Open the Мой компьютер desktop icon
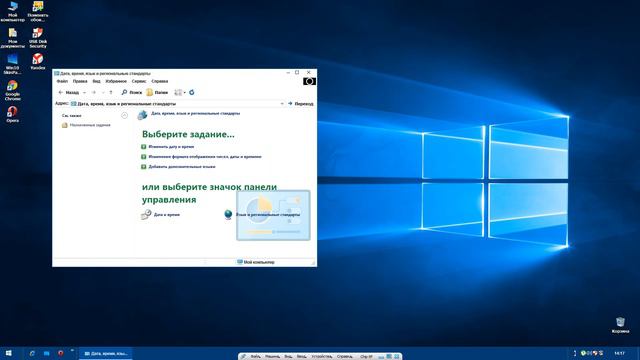640x360 pixels. [13, 11]
